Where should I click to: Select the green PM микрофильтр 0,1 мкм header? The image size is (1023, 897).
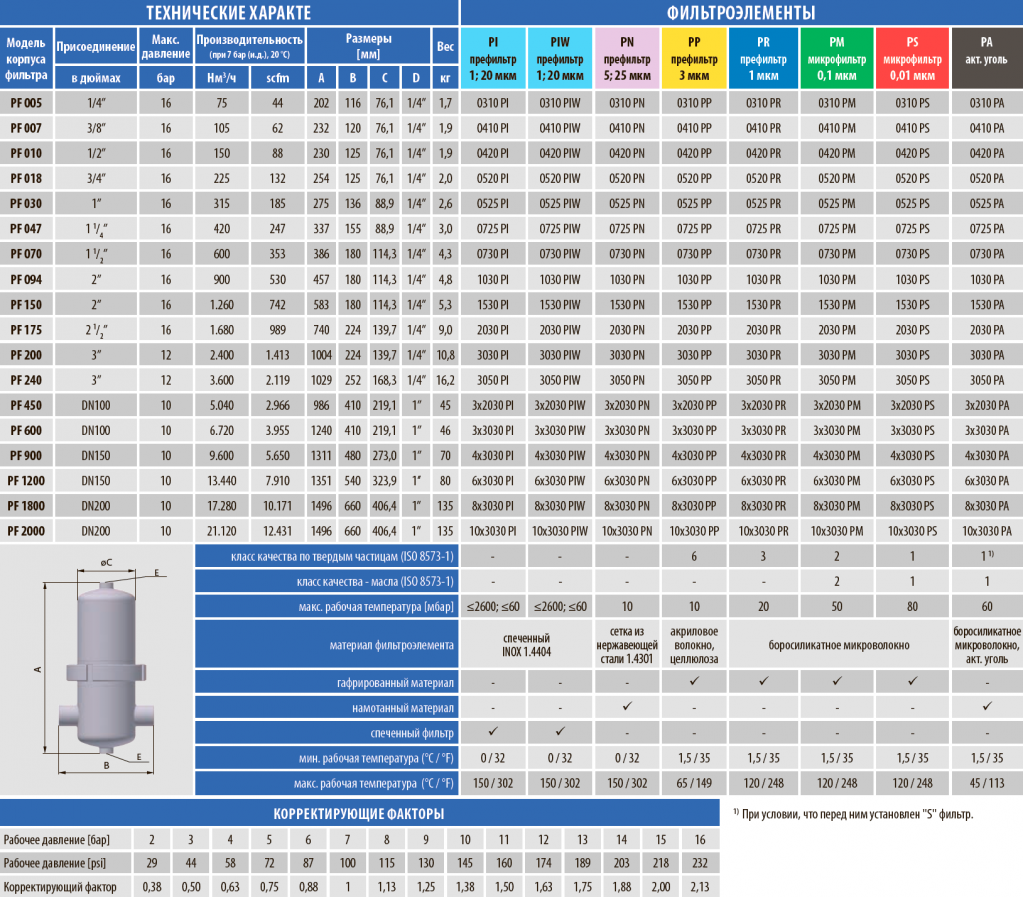coord(837,59)
